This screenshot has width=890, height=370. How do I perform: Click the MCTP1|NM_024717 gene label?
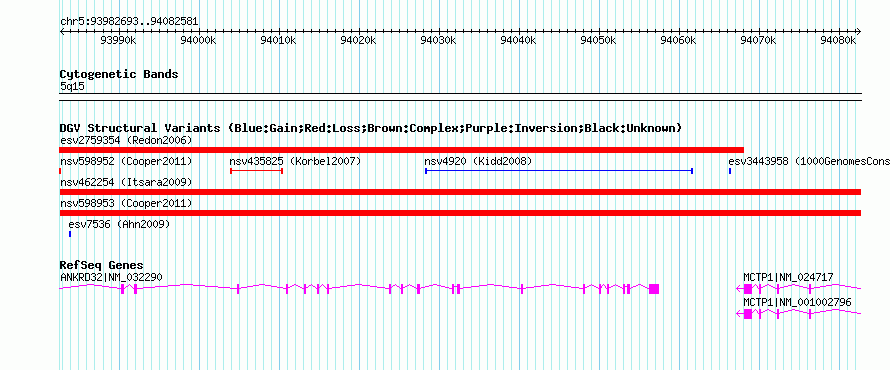click(788, 278)
